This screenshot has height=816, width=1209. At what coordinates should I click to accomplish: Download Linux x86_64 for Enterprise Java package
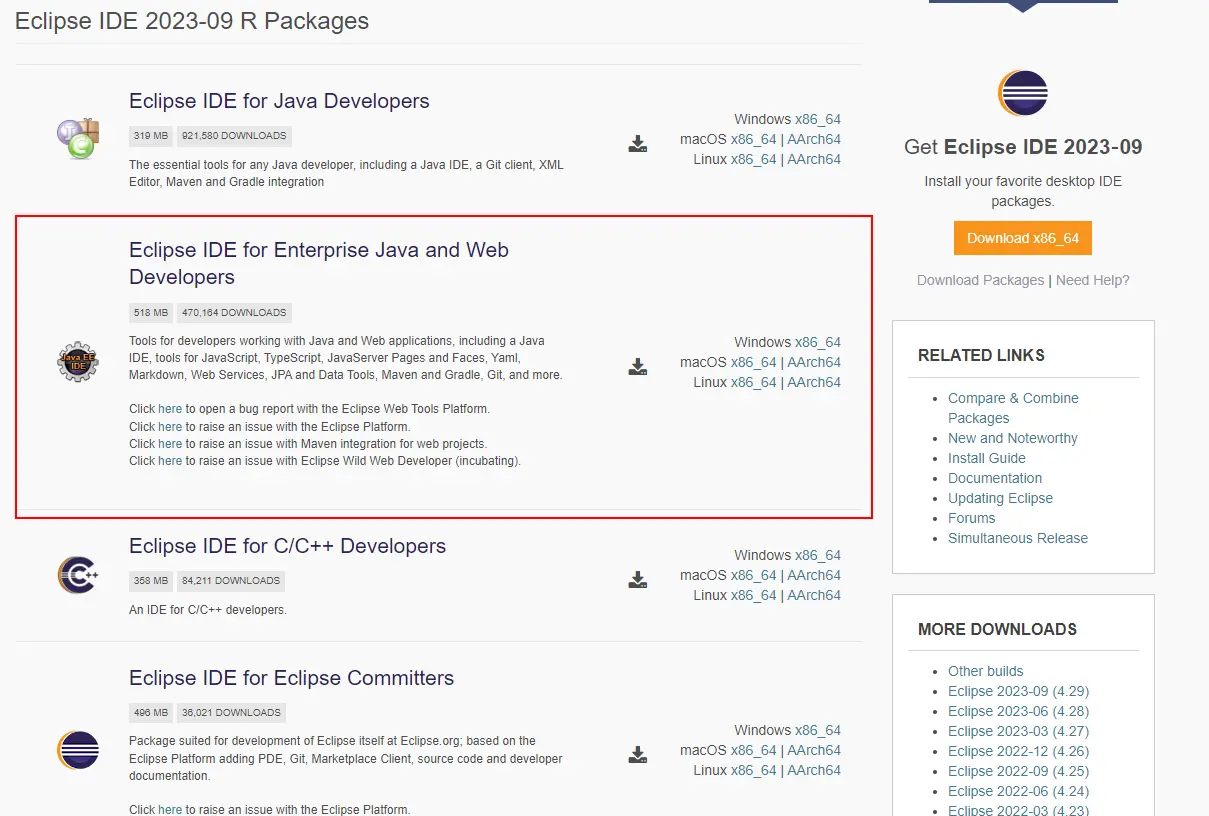[x=754, y=382]
